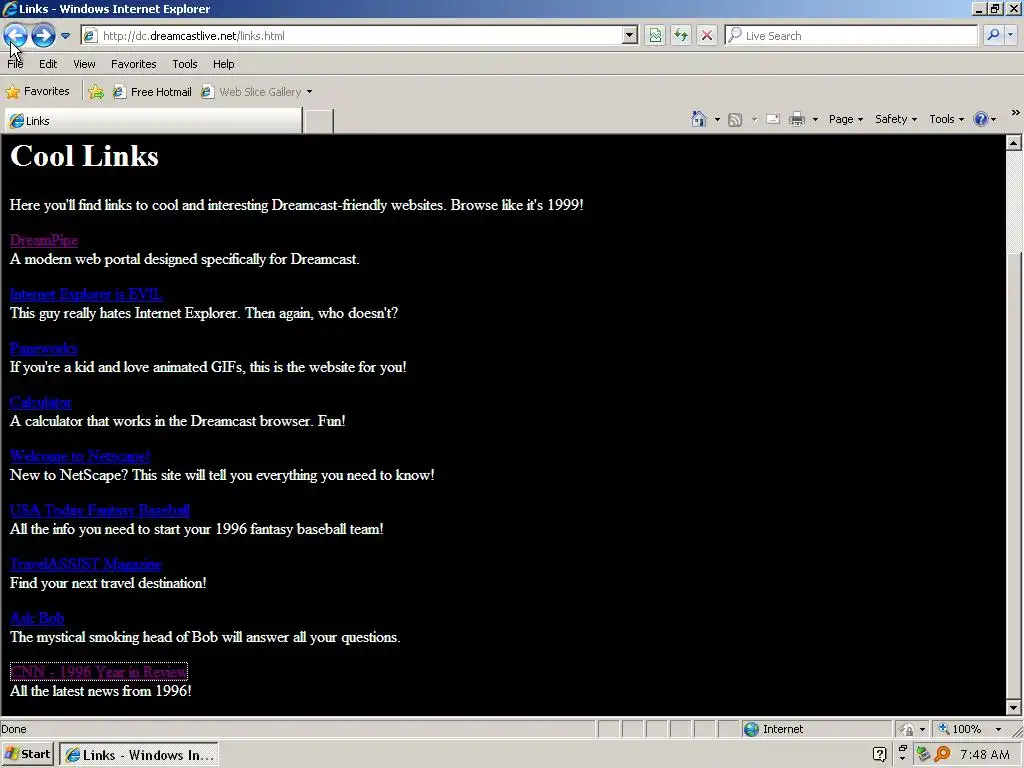Open the zoom level dropdown arrow

pyautogui.click(x=998, y=729)
